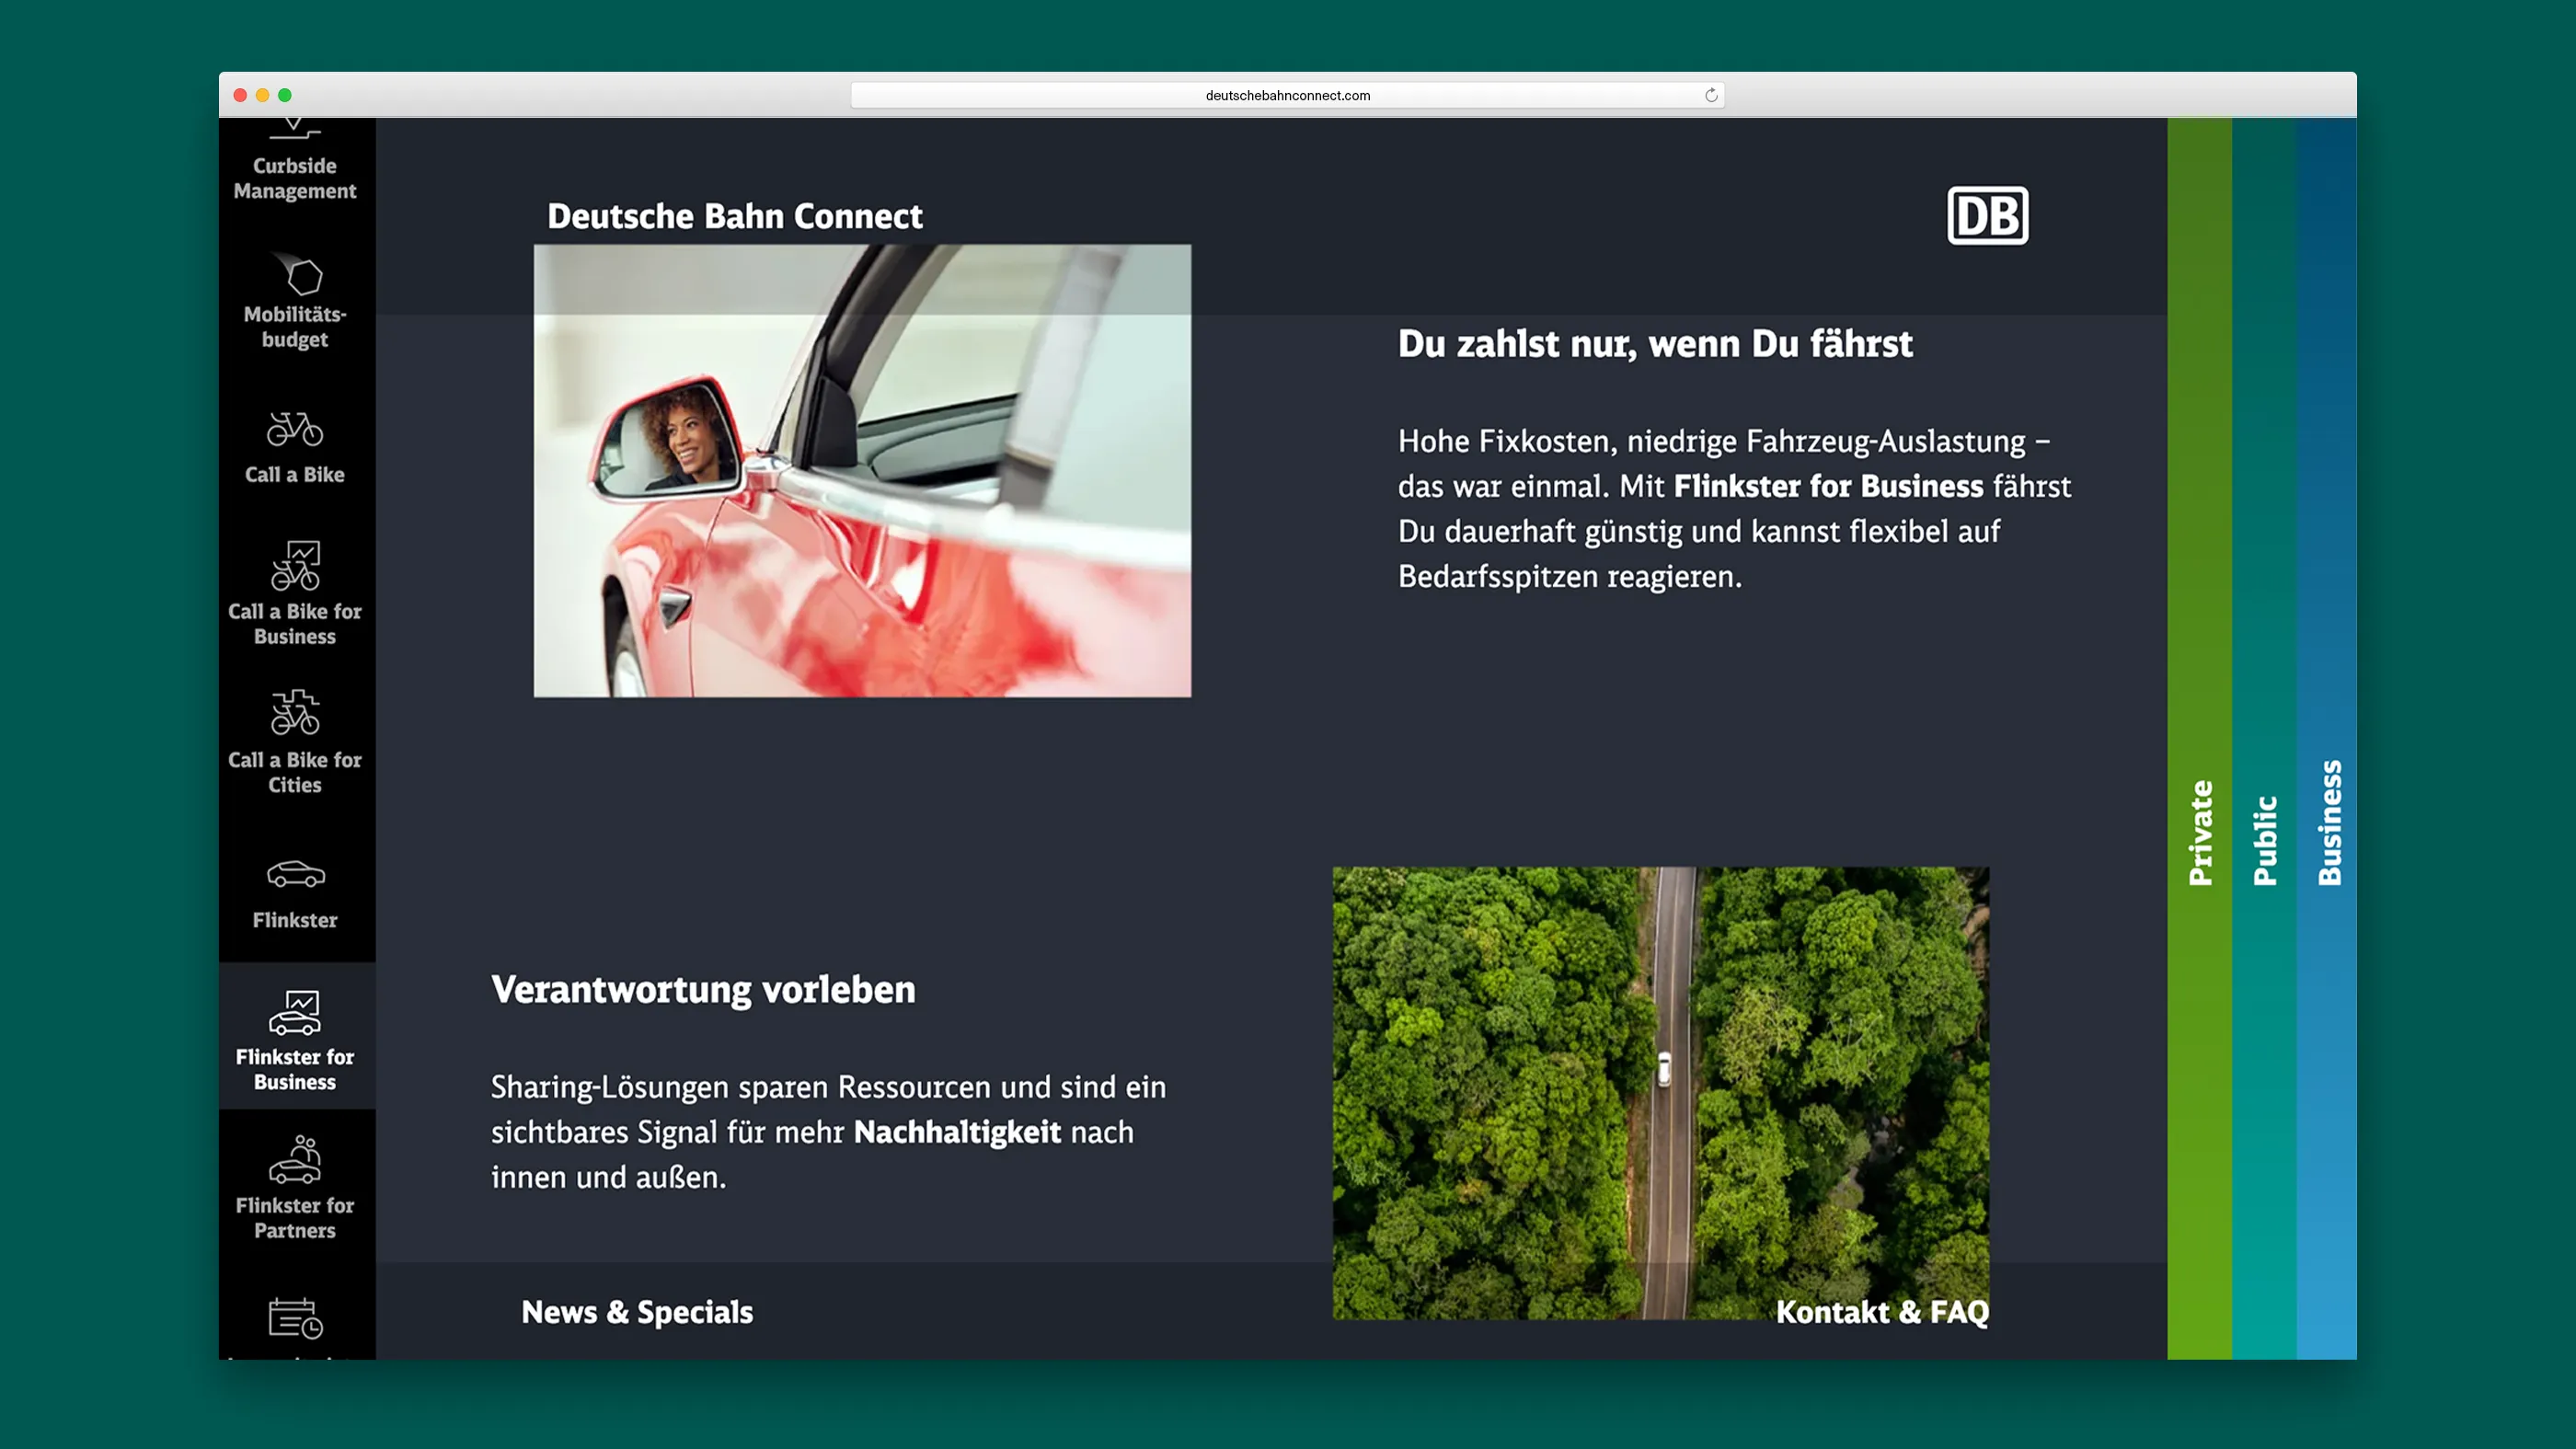The image size is (2576, 1449).
Task: Click the Mobilitätsbudget hexagon icon
Action: (x=299, y=274)
